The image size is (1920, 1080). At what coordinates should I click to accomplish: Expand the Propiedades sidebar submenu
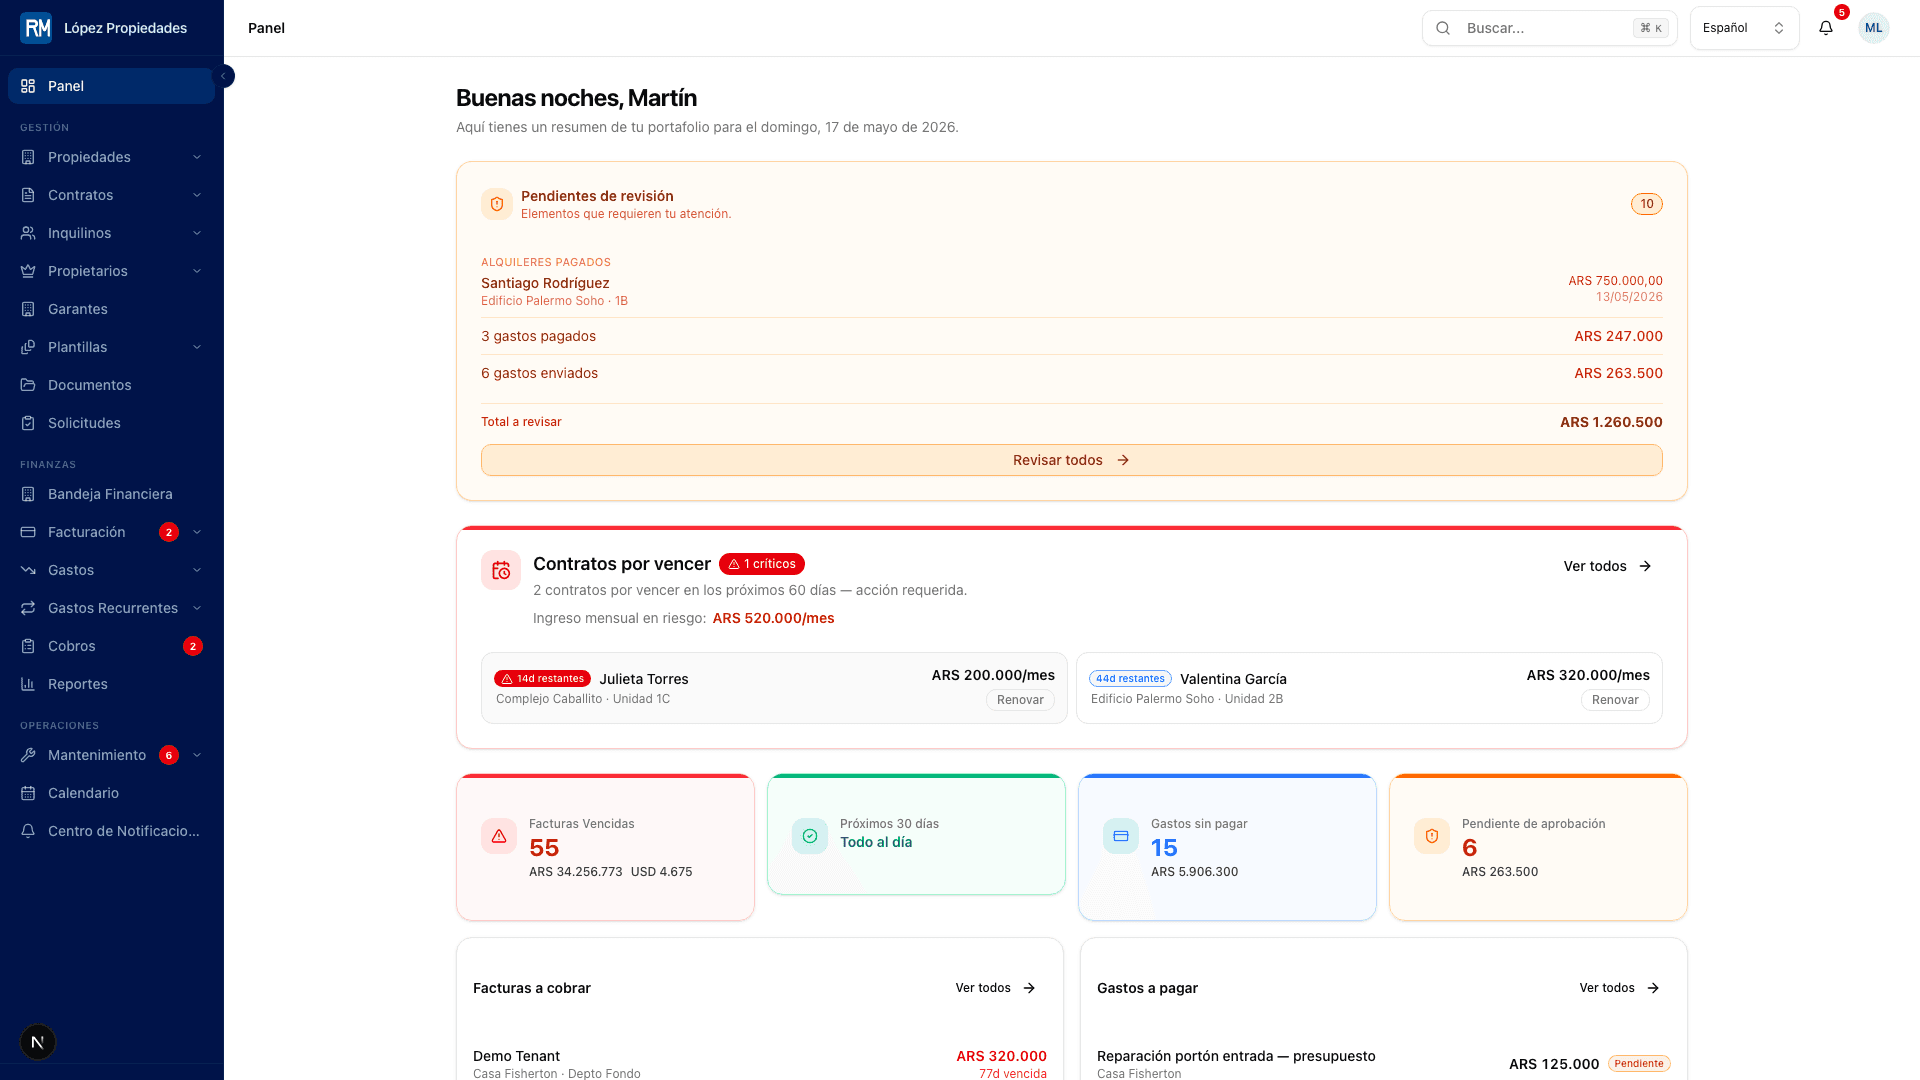(x=197, y=157)
